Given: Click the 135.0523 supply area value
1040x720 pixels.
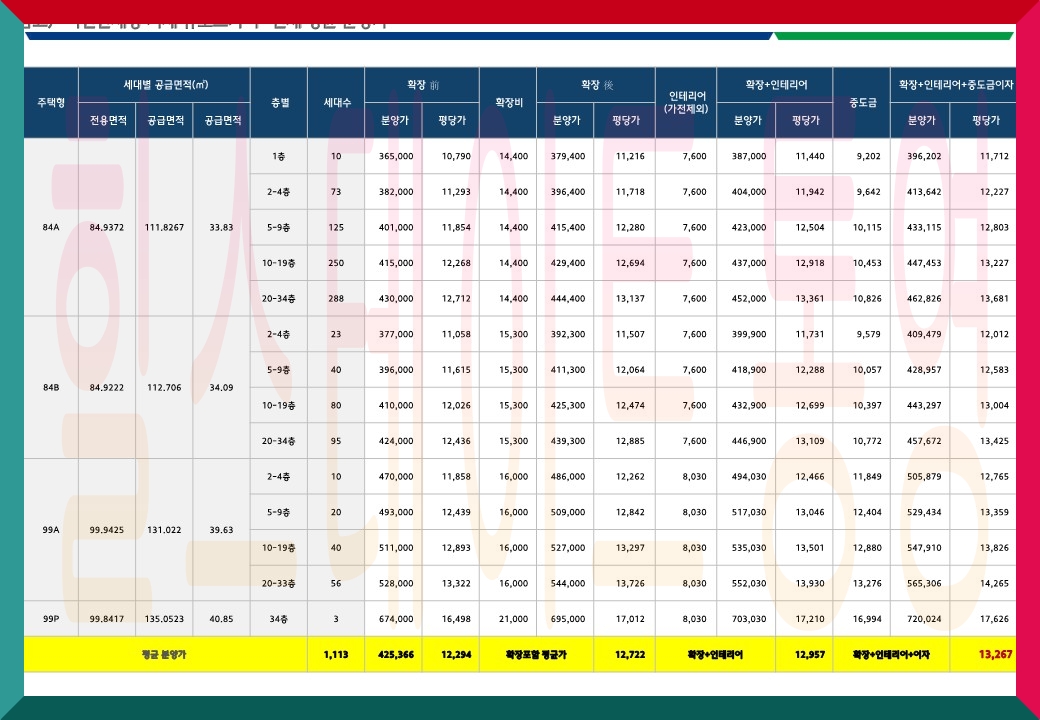Looking at the screenshot, I should coord(164,619).
